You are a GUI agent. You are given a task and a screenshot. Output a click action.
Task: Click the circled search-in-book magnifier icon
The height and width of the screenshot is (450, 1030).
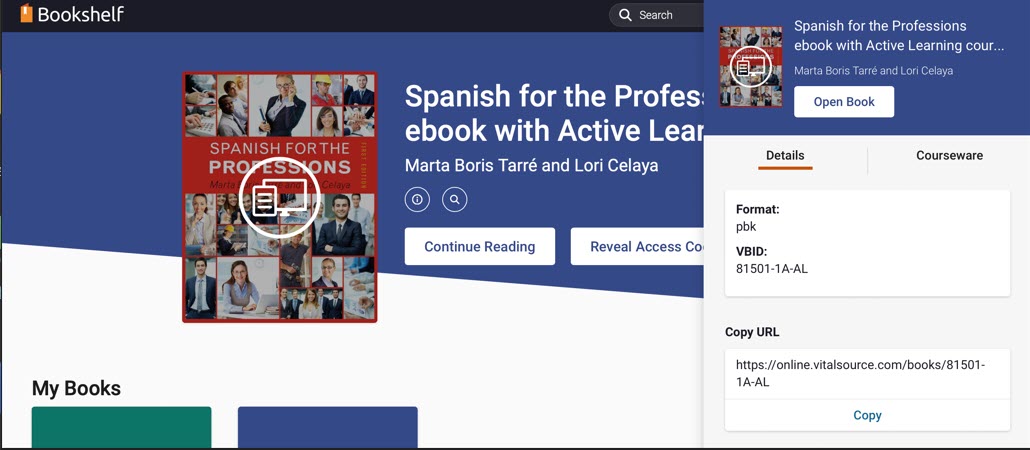tap(454, 199)
